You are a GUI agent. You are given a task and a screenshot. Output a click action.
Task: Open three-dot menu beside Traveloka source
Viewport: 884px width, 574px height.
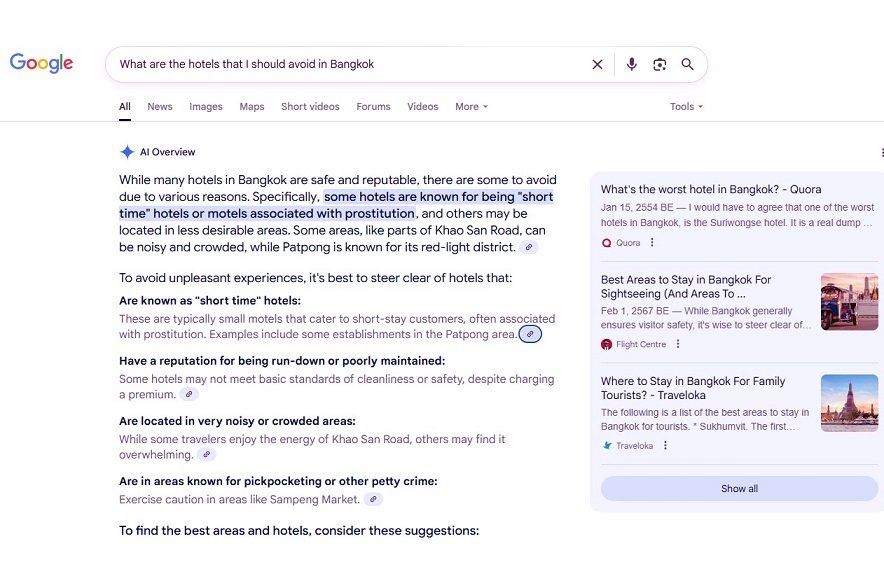665,446
